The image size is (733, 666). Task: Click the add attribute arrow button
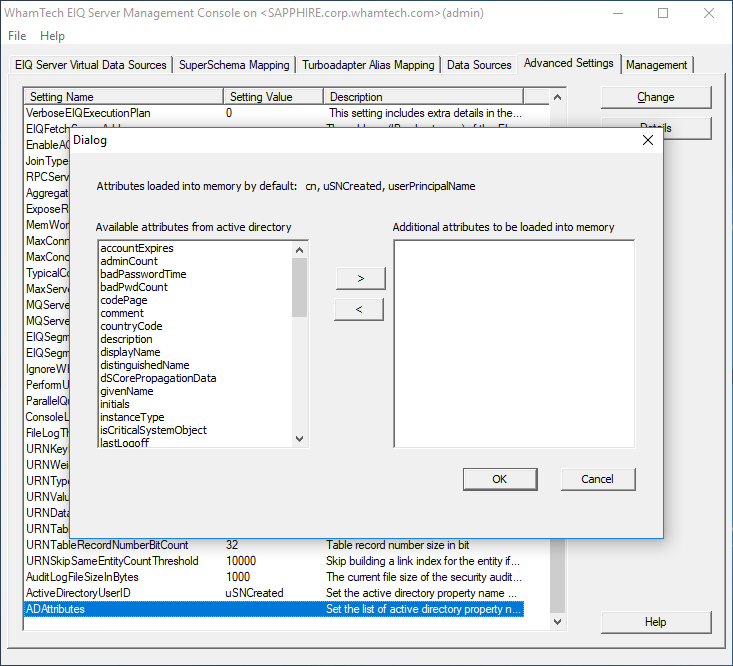point(359,277)
